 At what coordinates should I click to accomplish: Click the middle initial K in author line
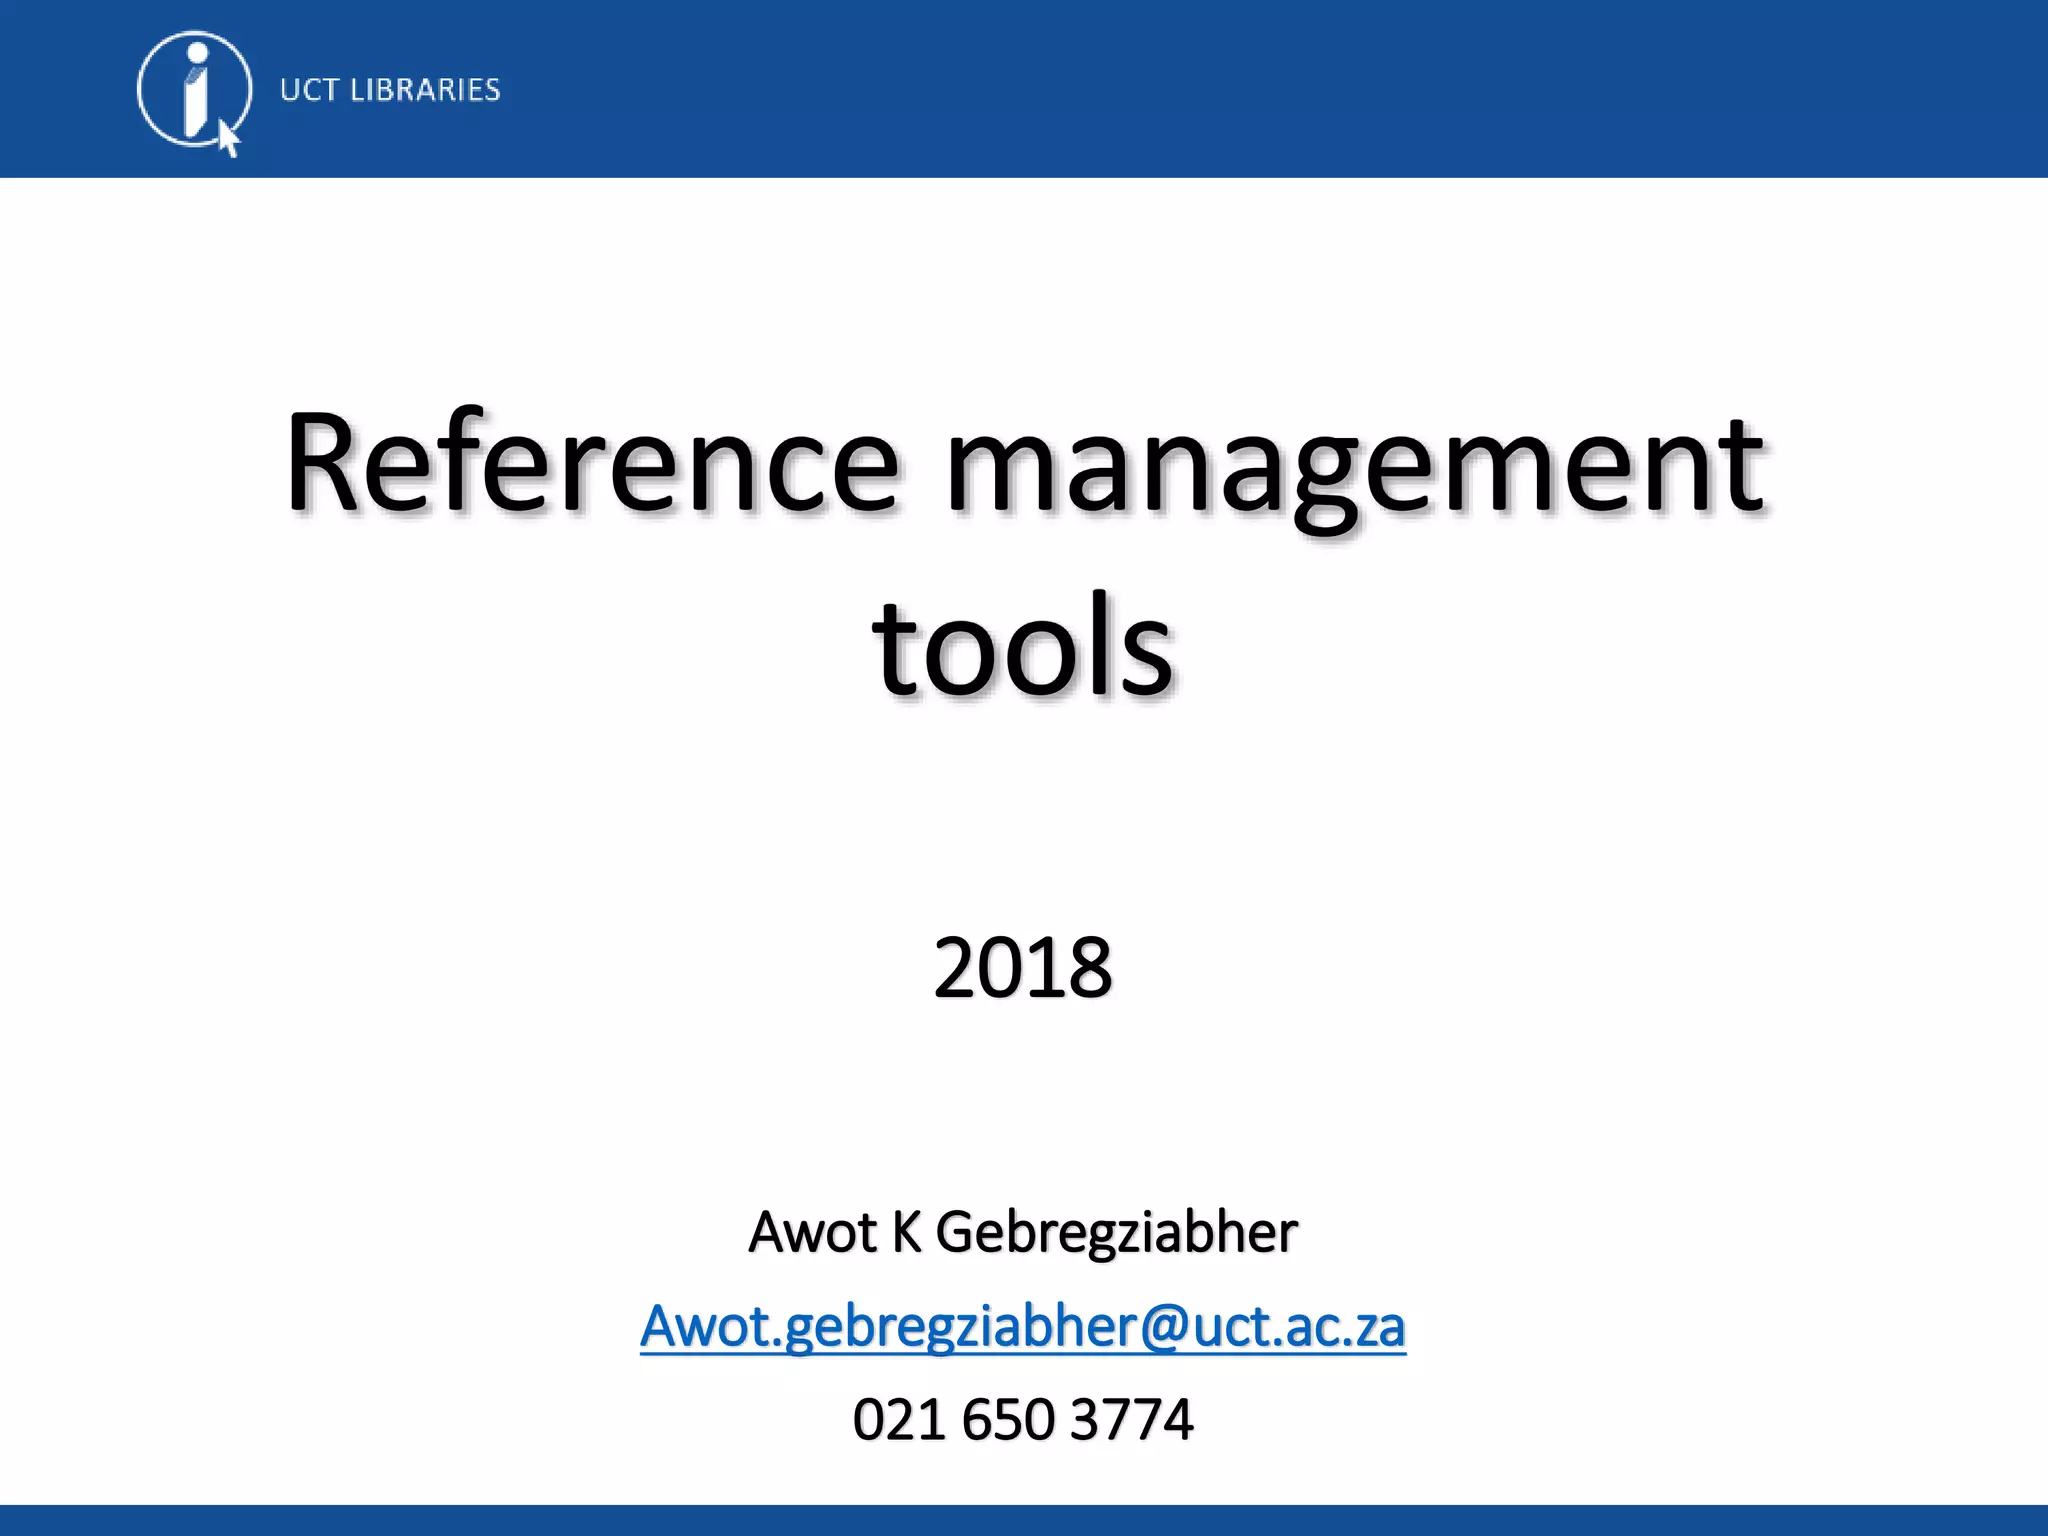[906, 1232]
